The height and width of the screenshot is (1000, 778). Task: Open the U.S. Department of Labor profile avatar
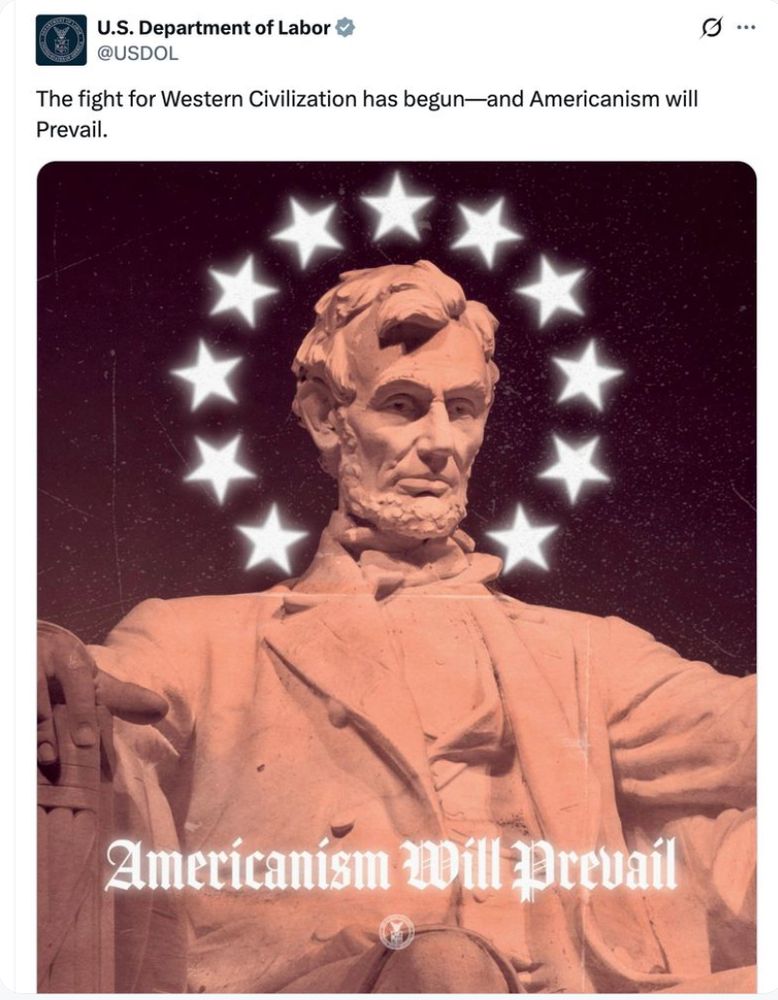61,40
